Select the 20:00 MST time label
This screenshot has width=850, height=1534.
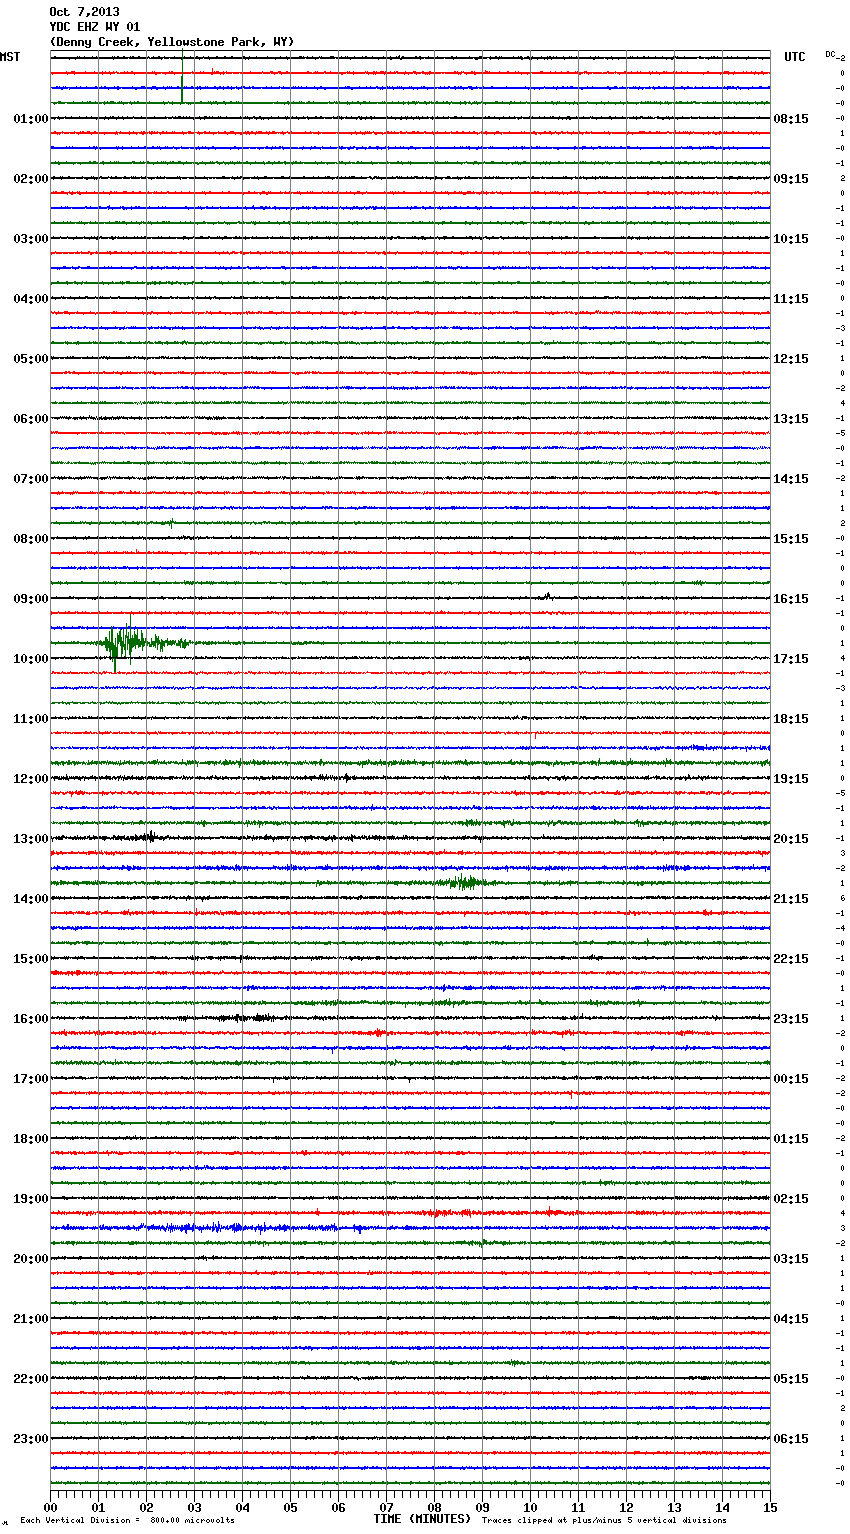click(x=31, y=1259)
